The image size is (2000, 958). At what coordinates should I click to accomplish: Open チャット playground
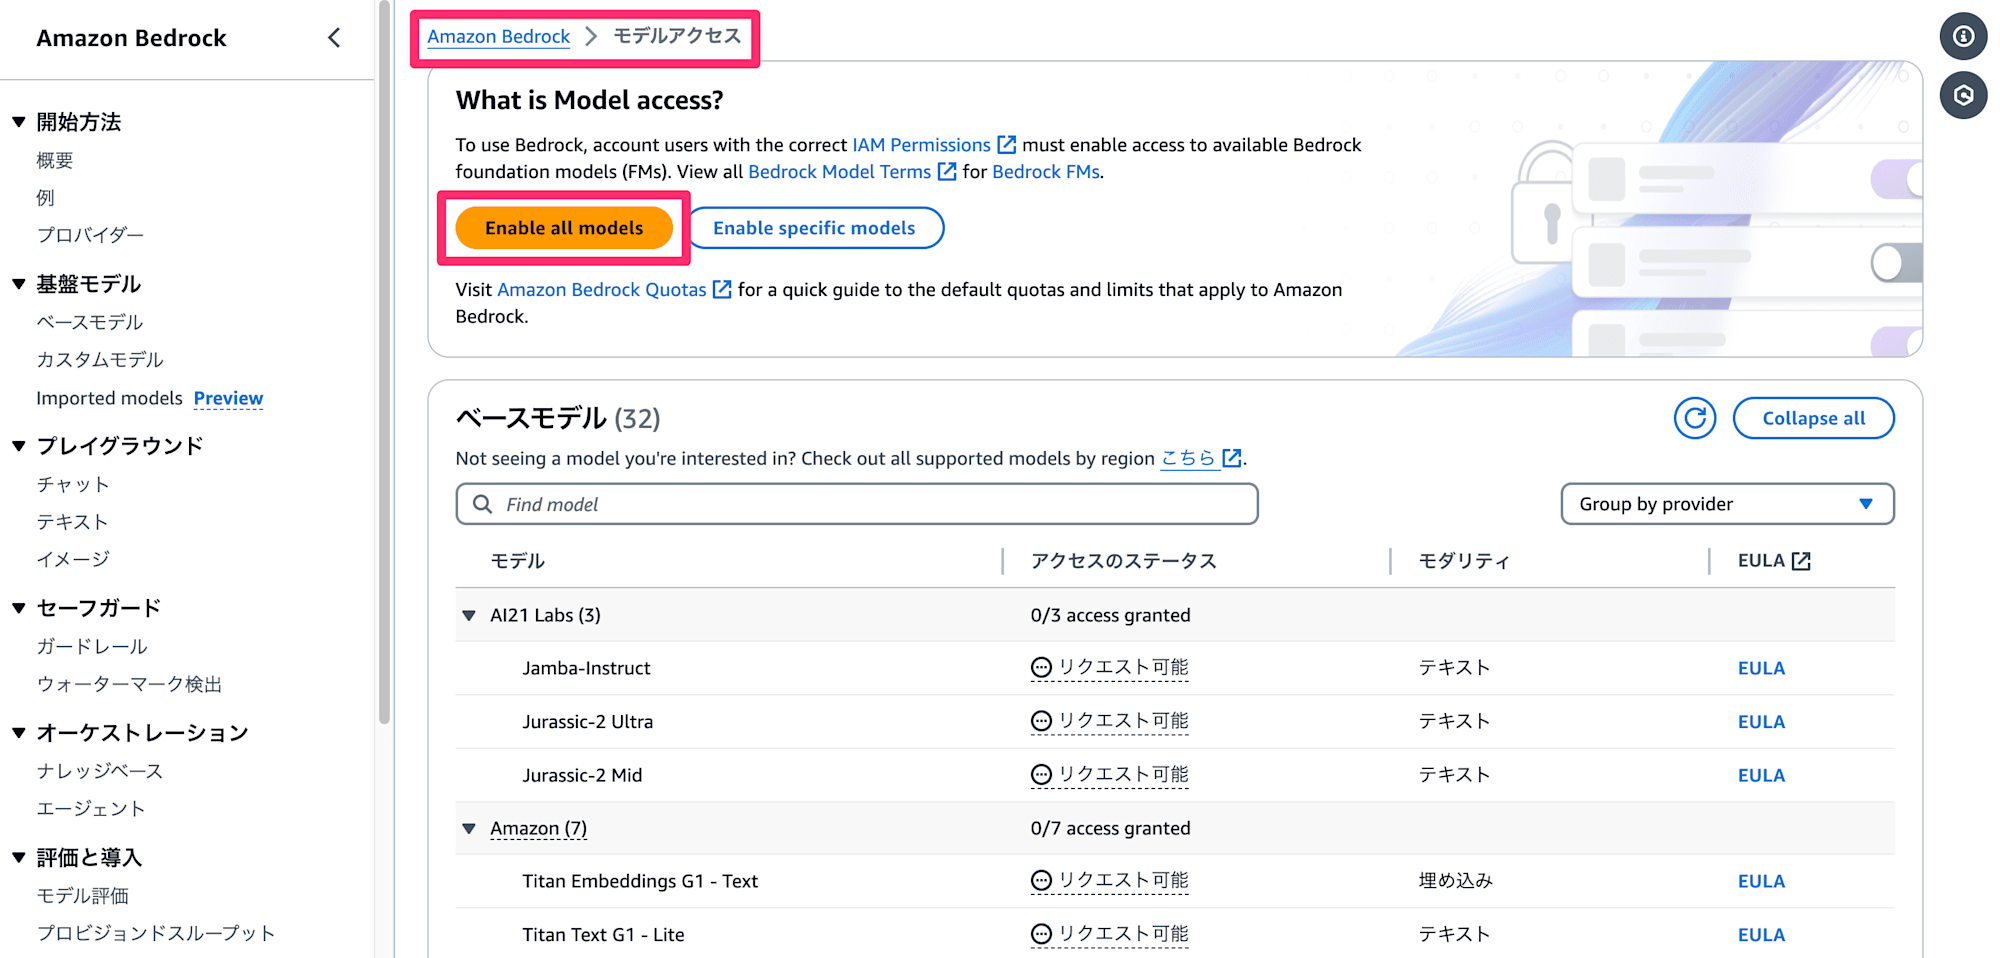[73, 484]
